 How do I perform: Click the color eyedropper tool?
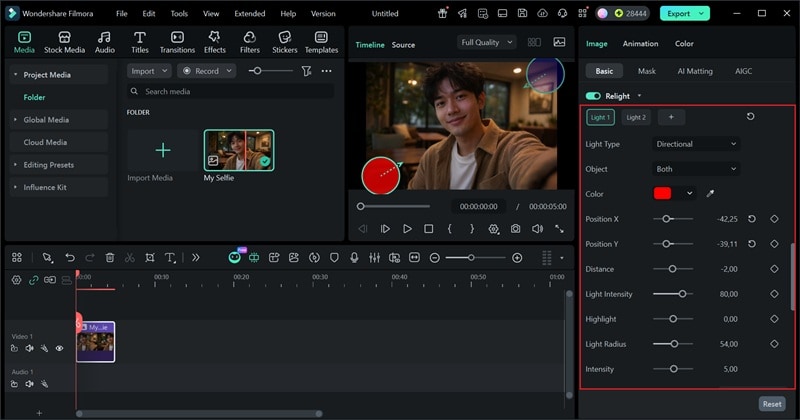(x=710, y=194)
